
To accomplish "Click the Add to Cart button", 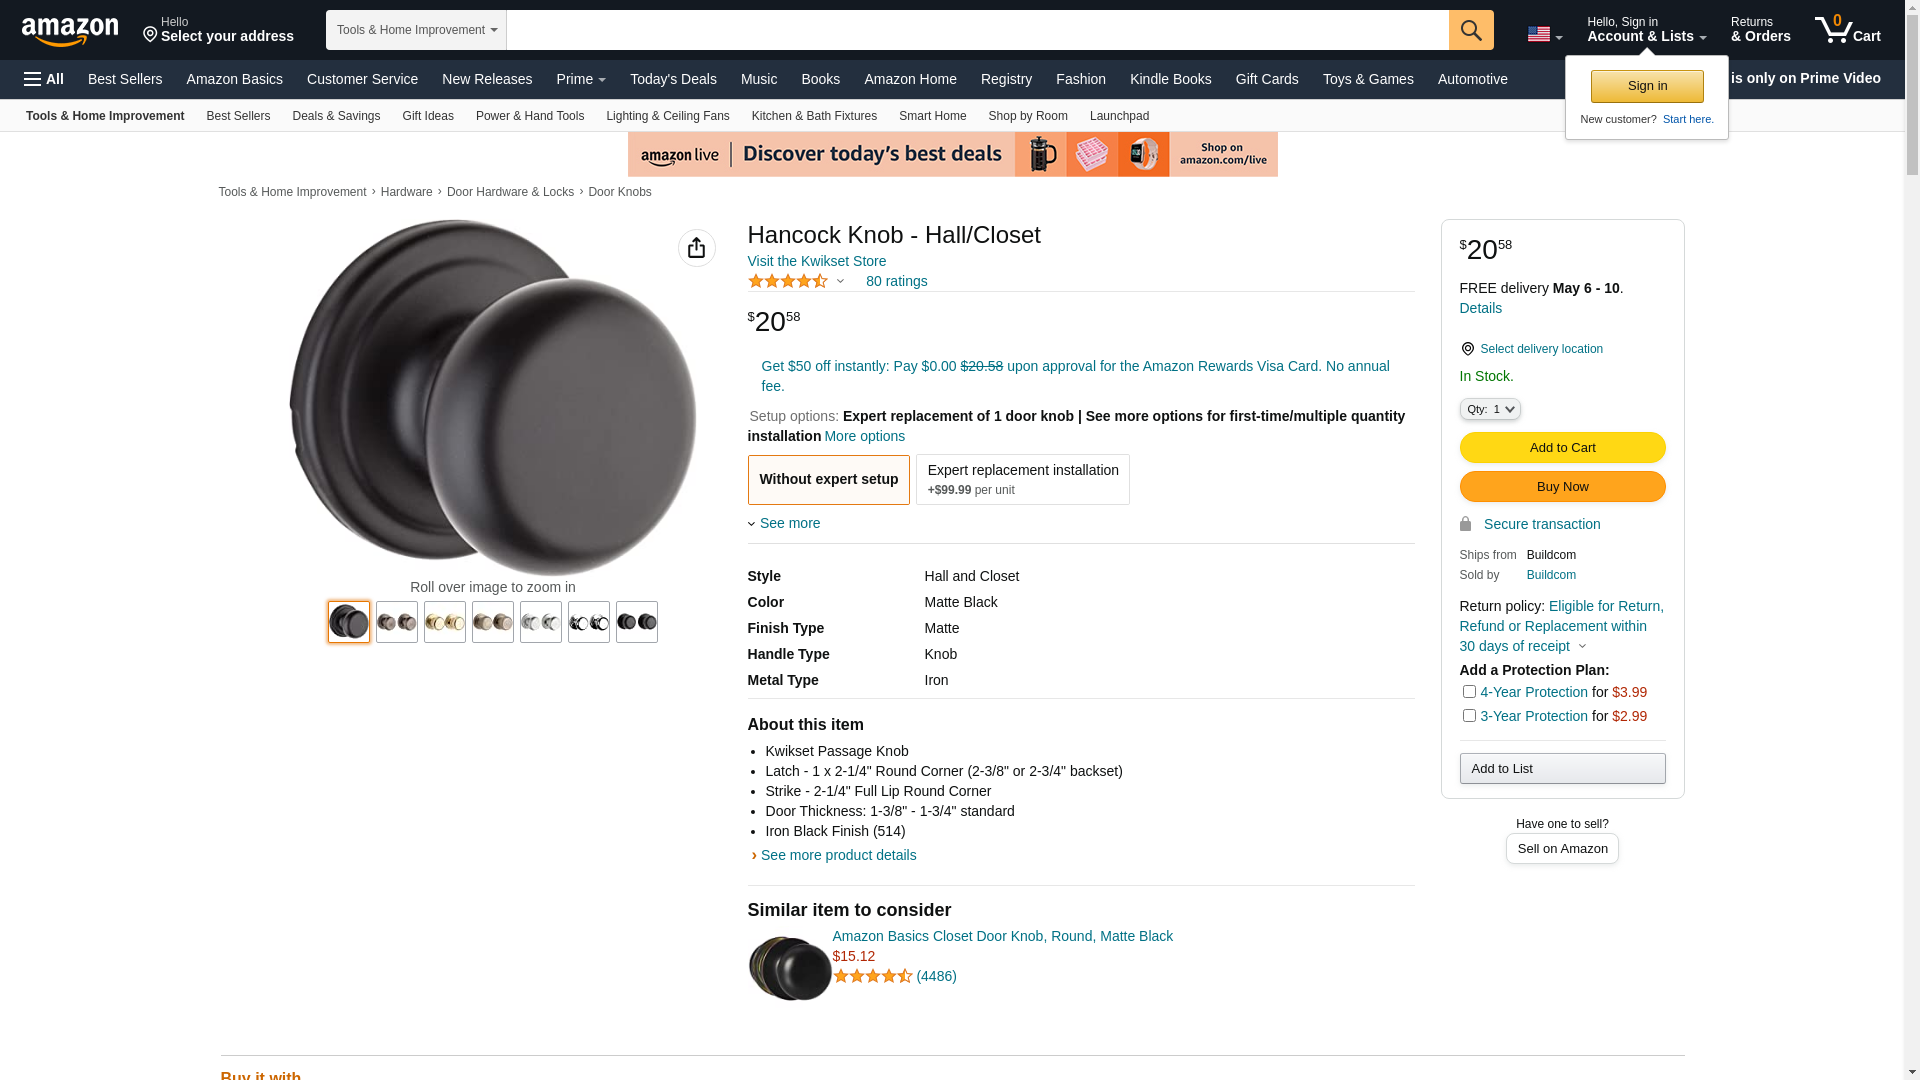I will pyautogui.click(x=1563, y=447).
